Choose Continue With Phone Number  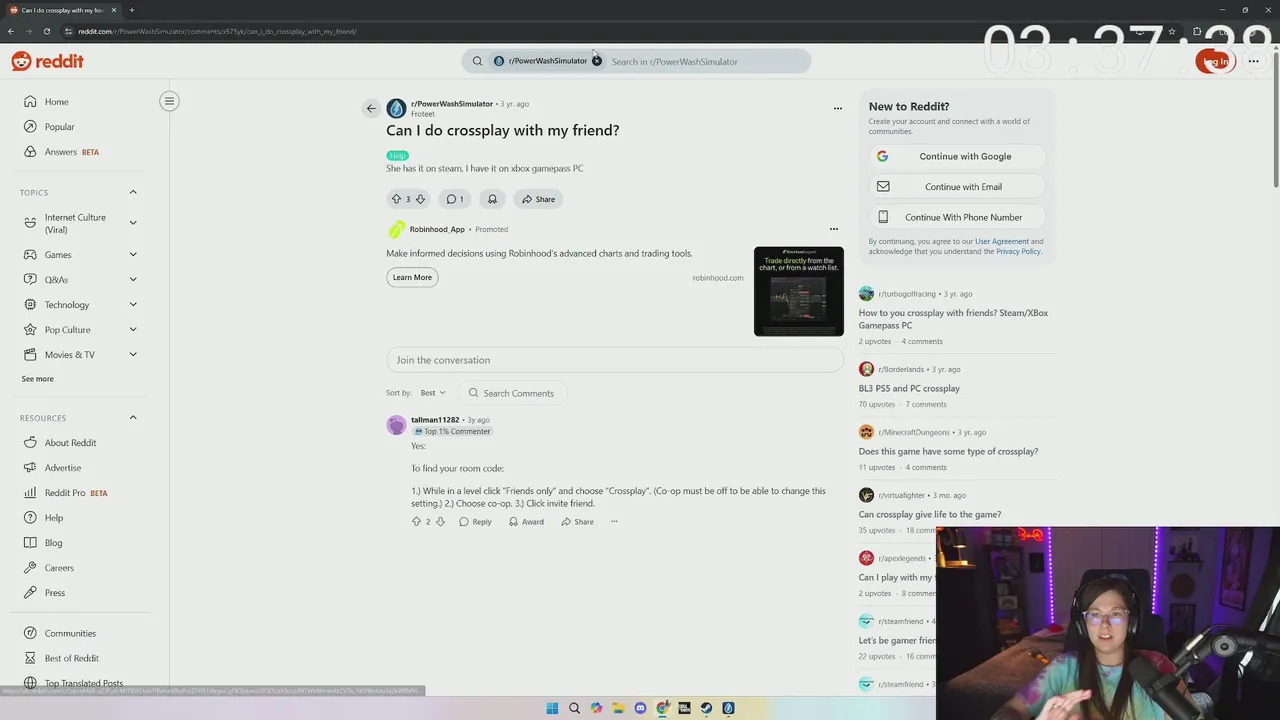tap(958, 217)
